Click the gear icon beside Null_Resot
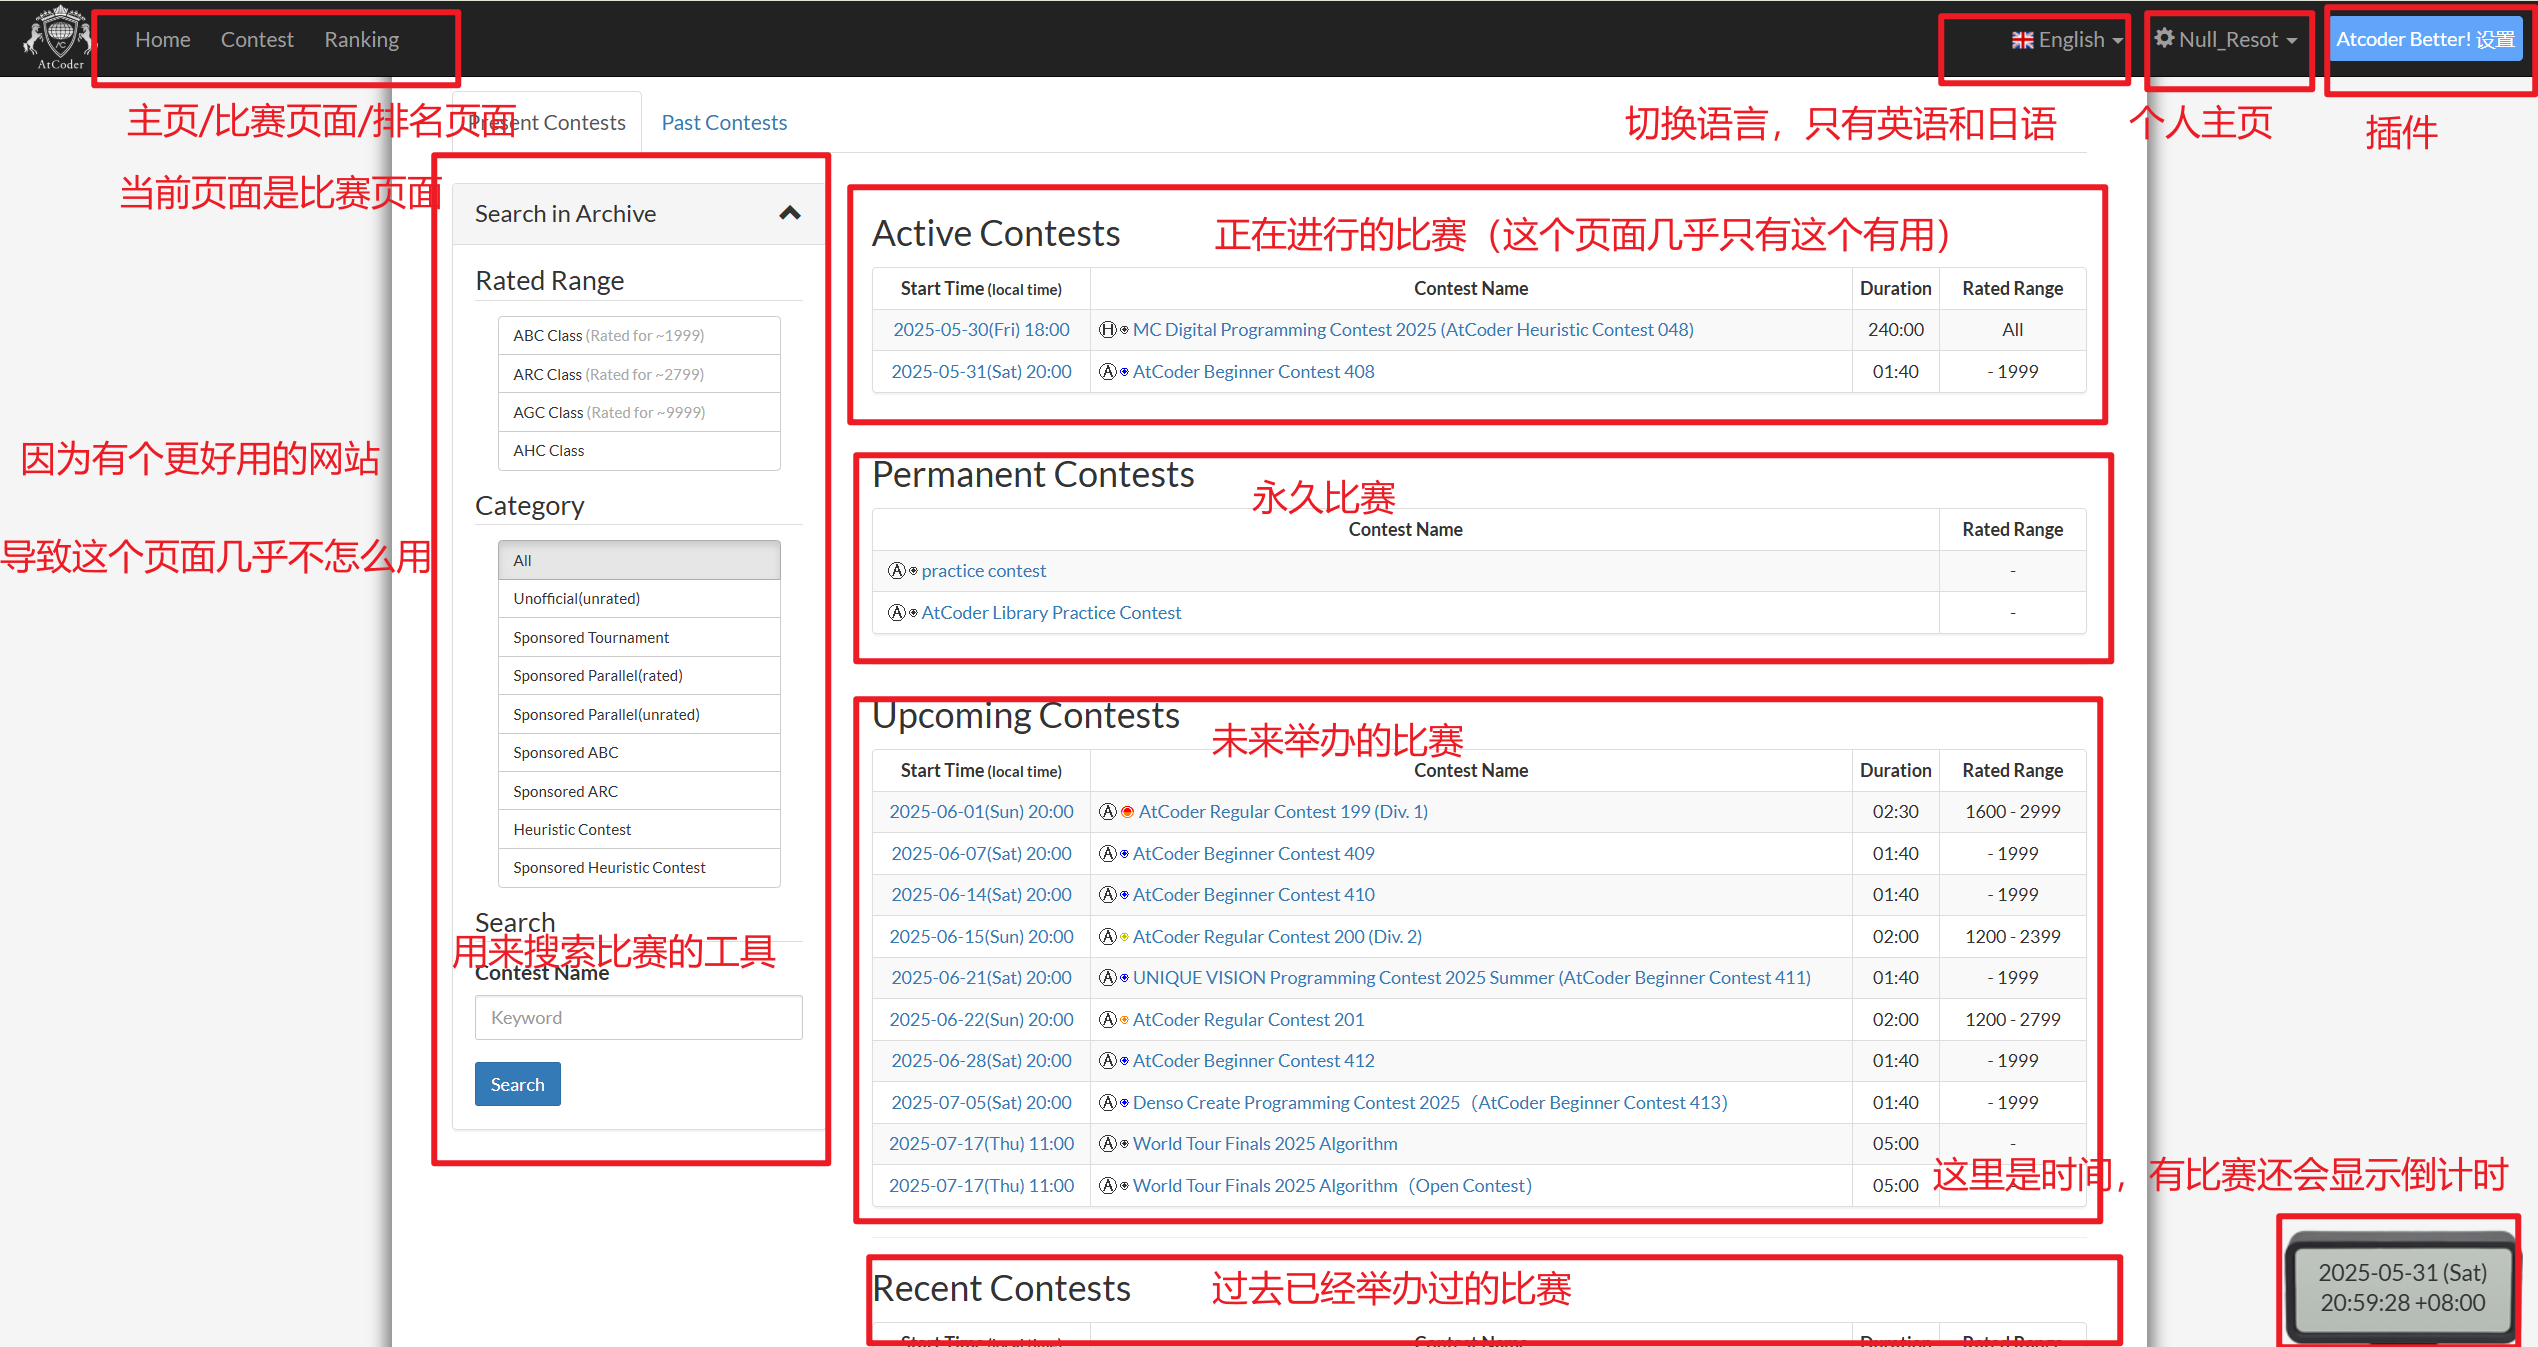 tap(2164, 38)
